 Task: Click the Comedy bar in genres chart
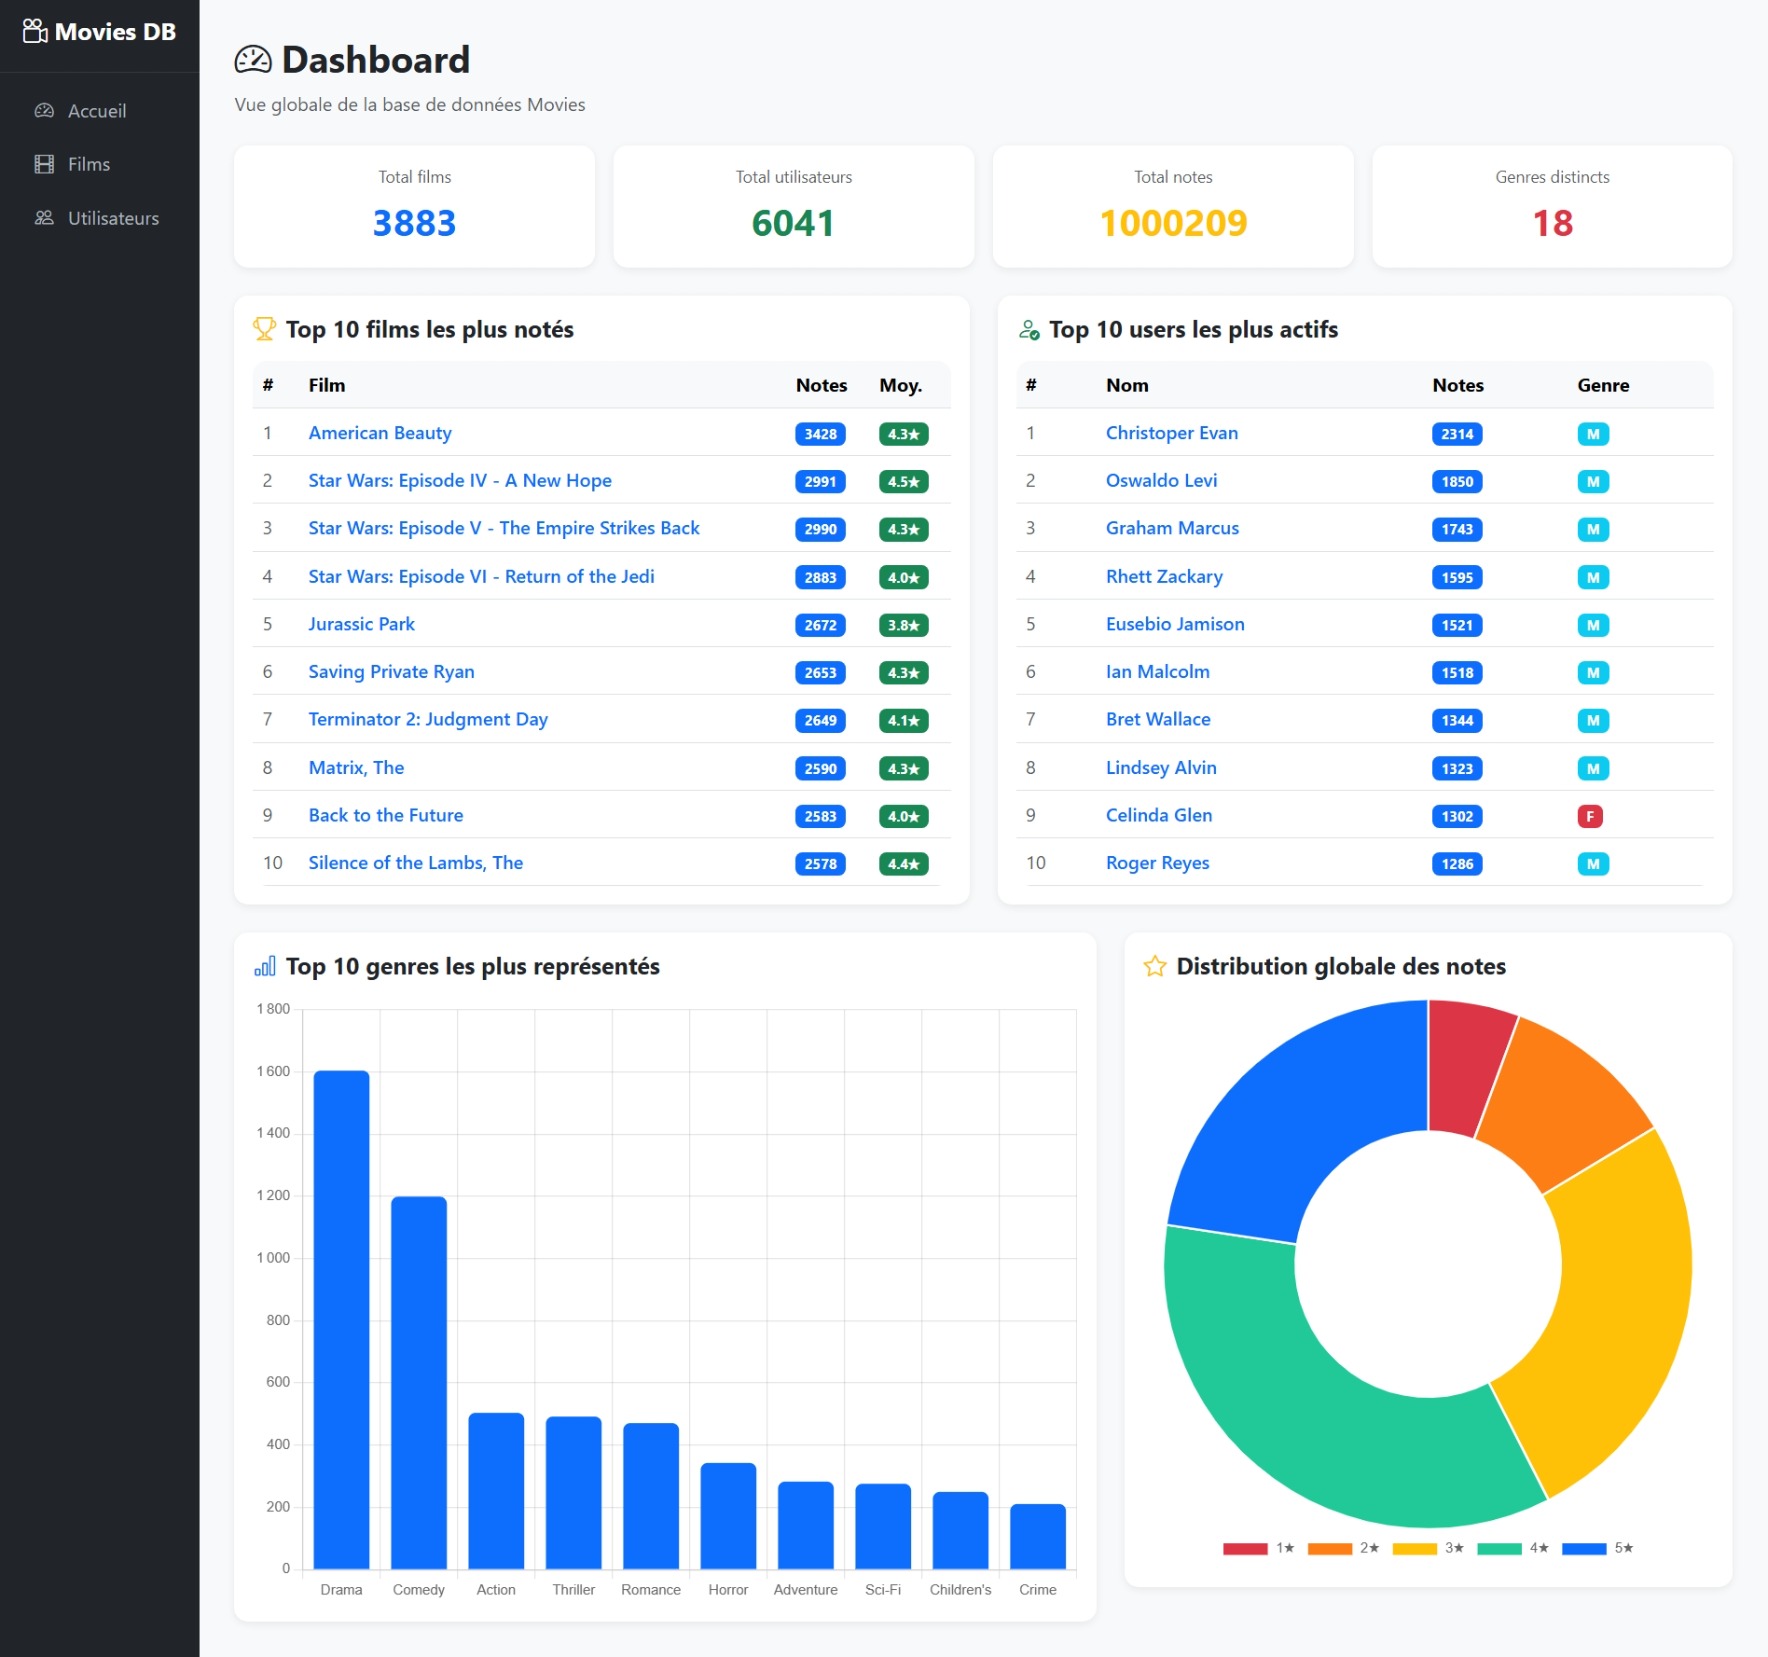[419, 1383]
